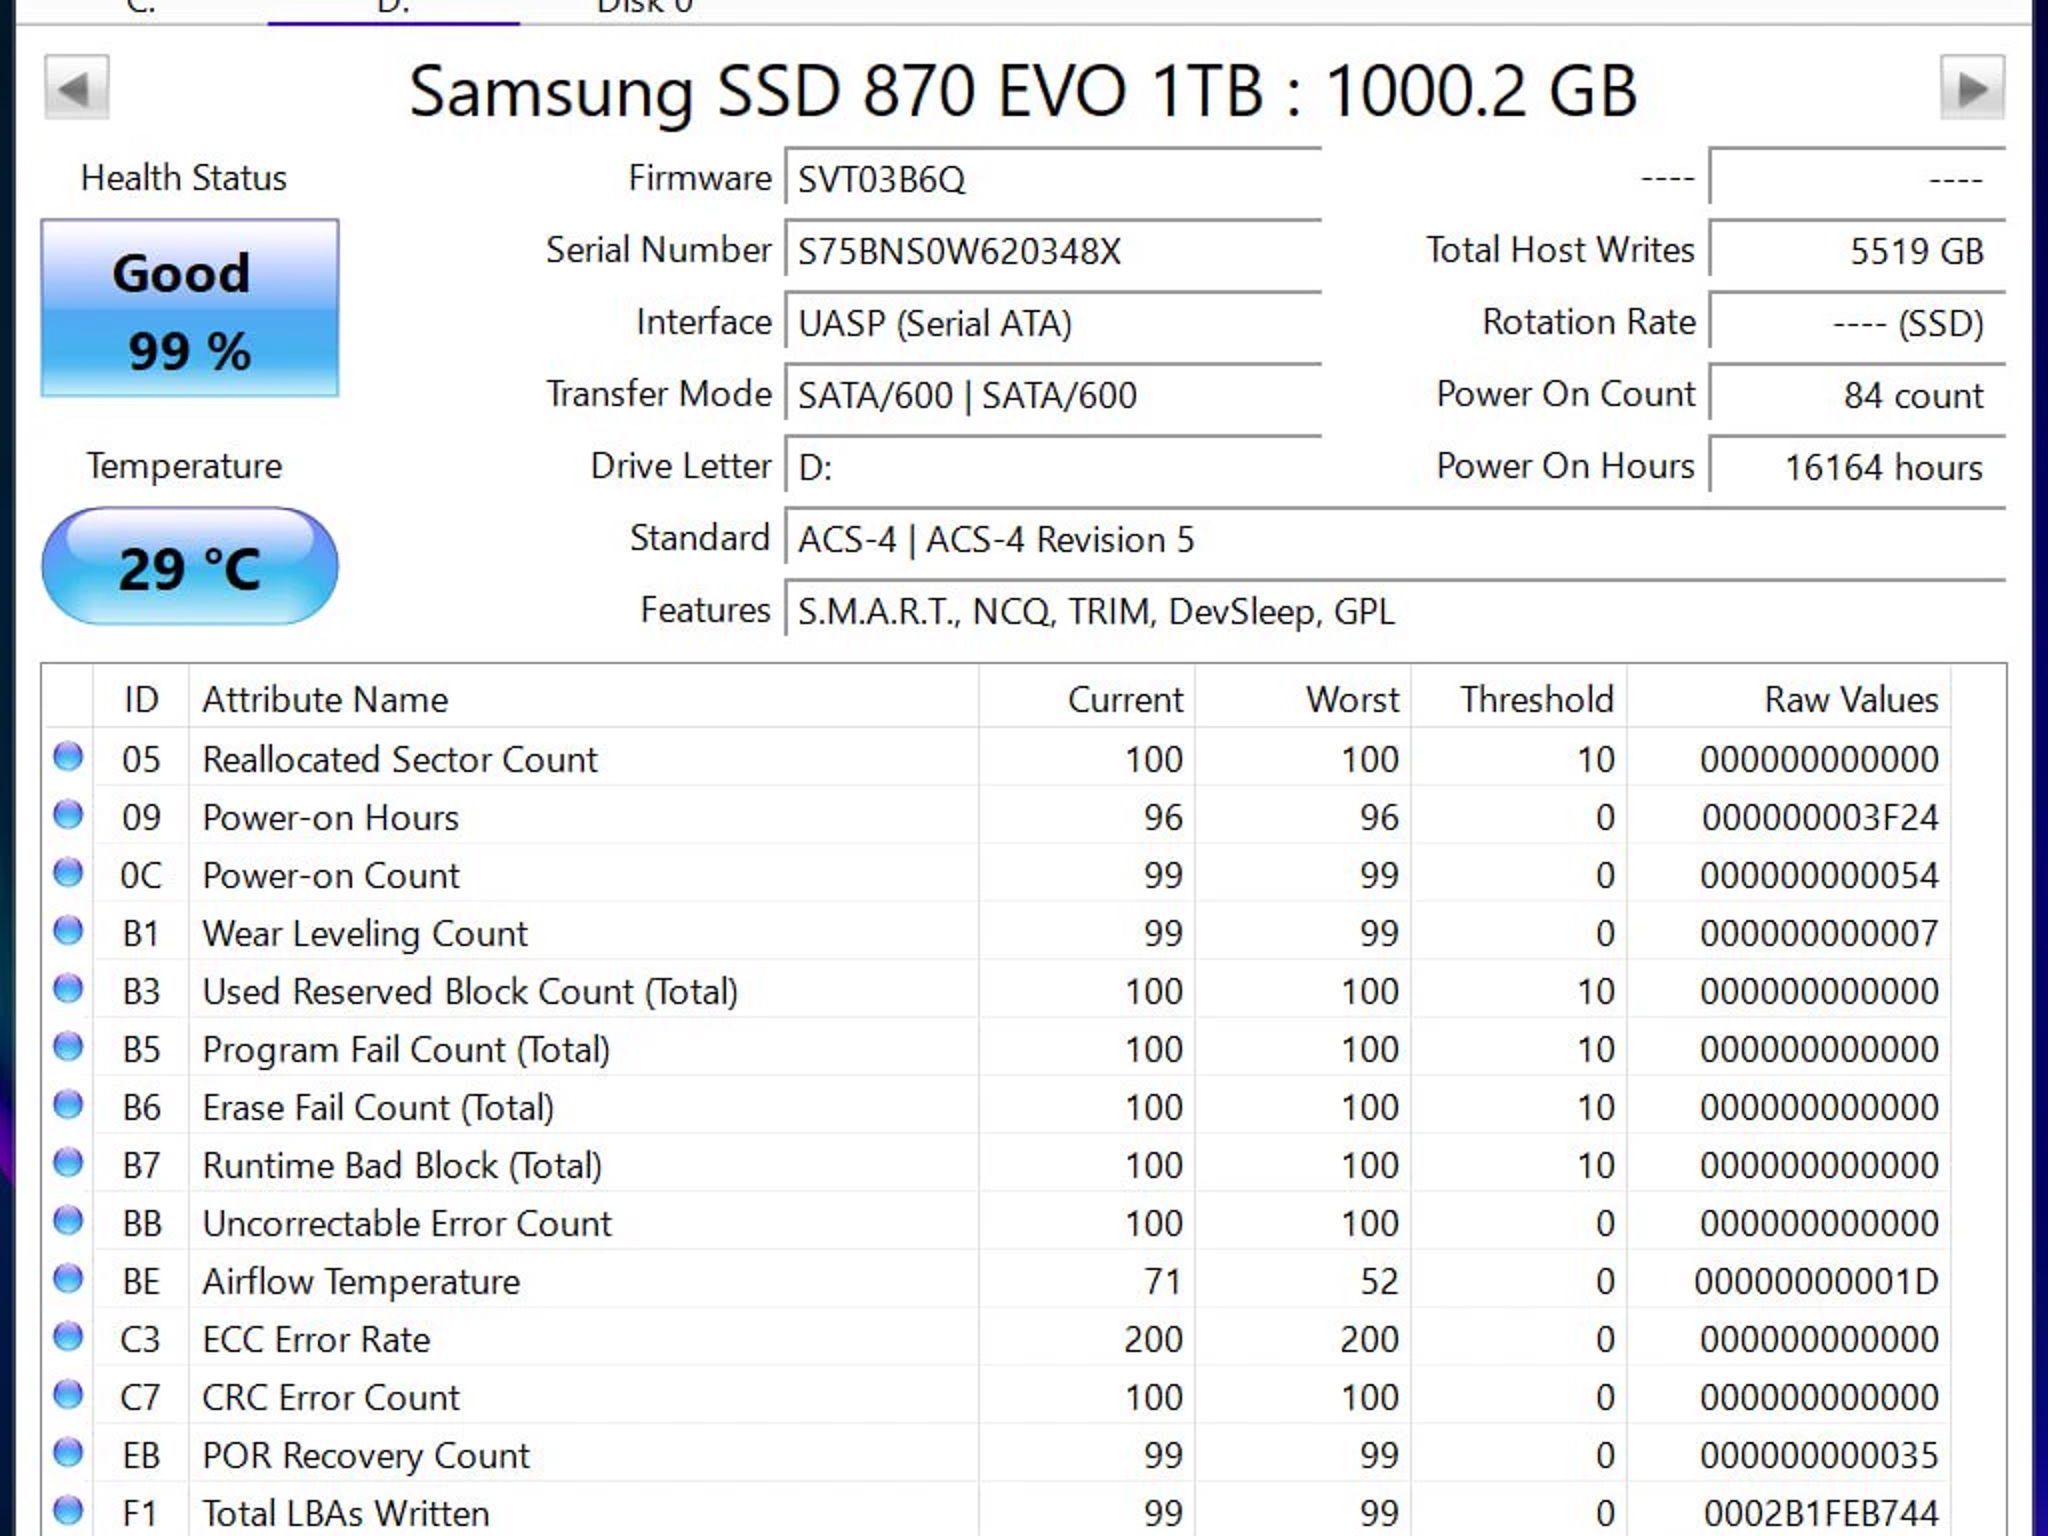The height and width of the screenshot is (1536, 2048).
Task: Select Power On Hours value 16164 hours
Action: 1884,468
